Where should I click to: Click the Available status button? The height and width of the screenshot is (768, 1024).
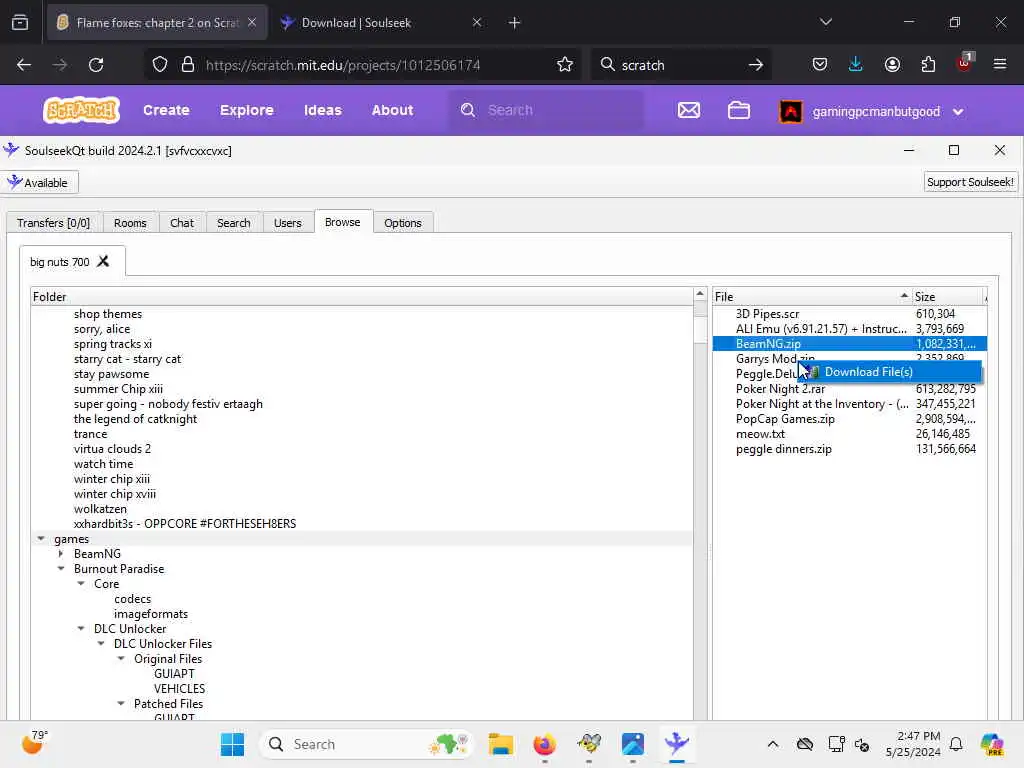[39, 182]
